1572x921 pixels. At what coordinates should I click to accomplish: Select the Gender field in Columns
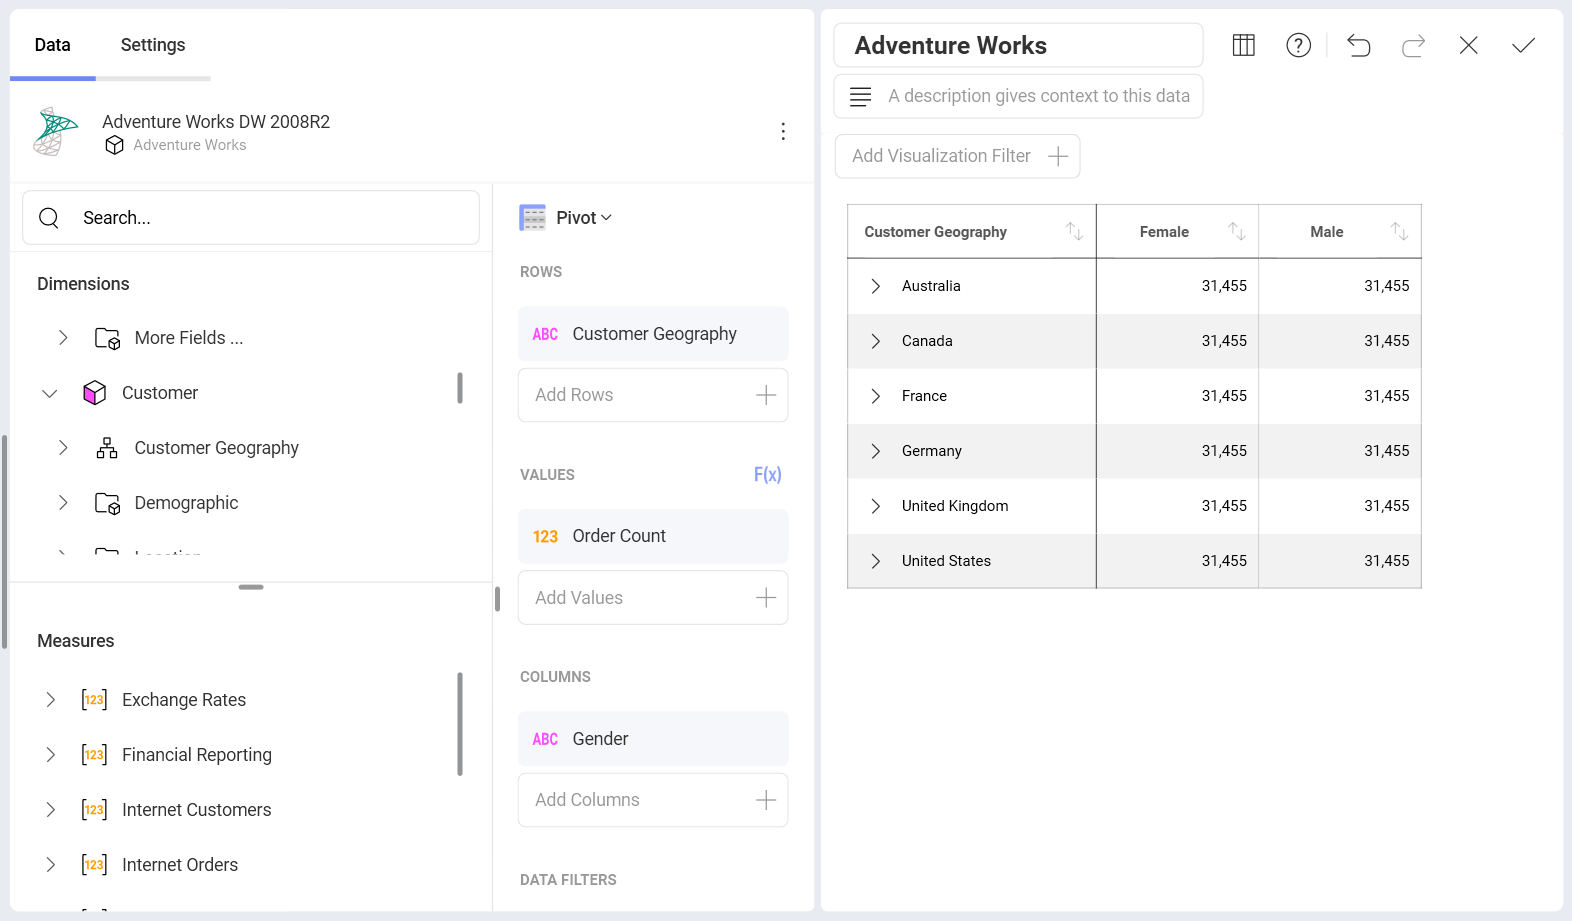tap(653, 739)
